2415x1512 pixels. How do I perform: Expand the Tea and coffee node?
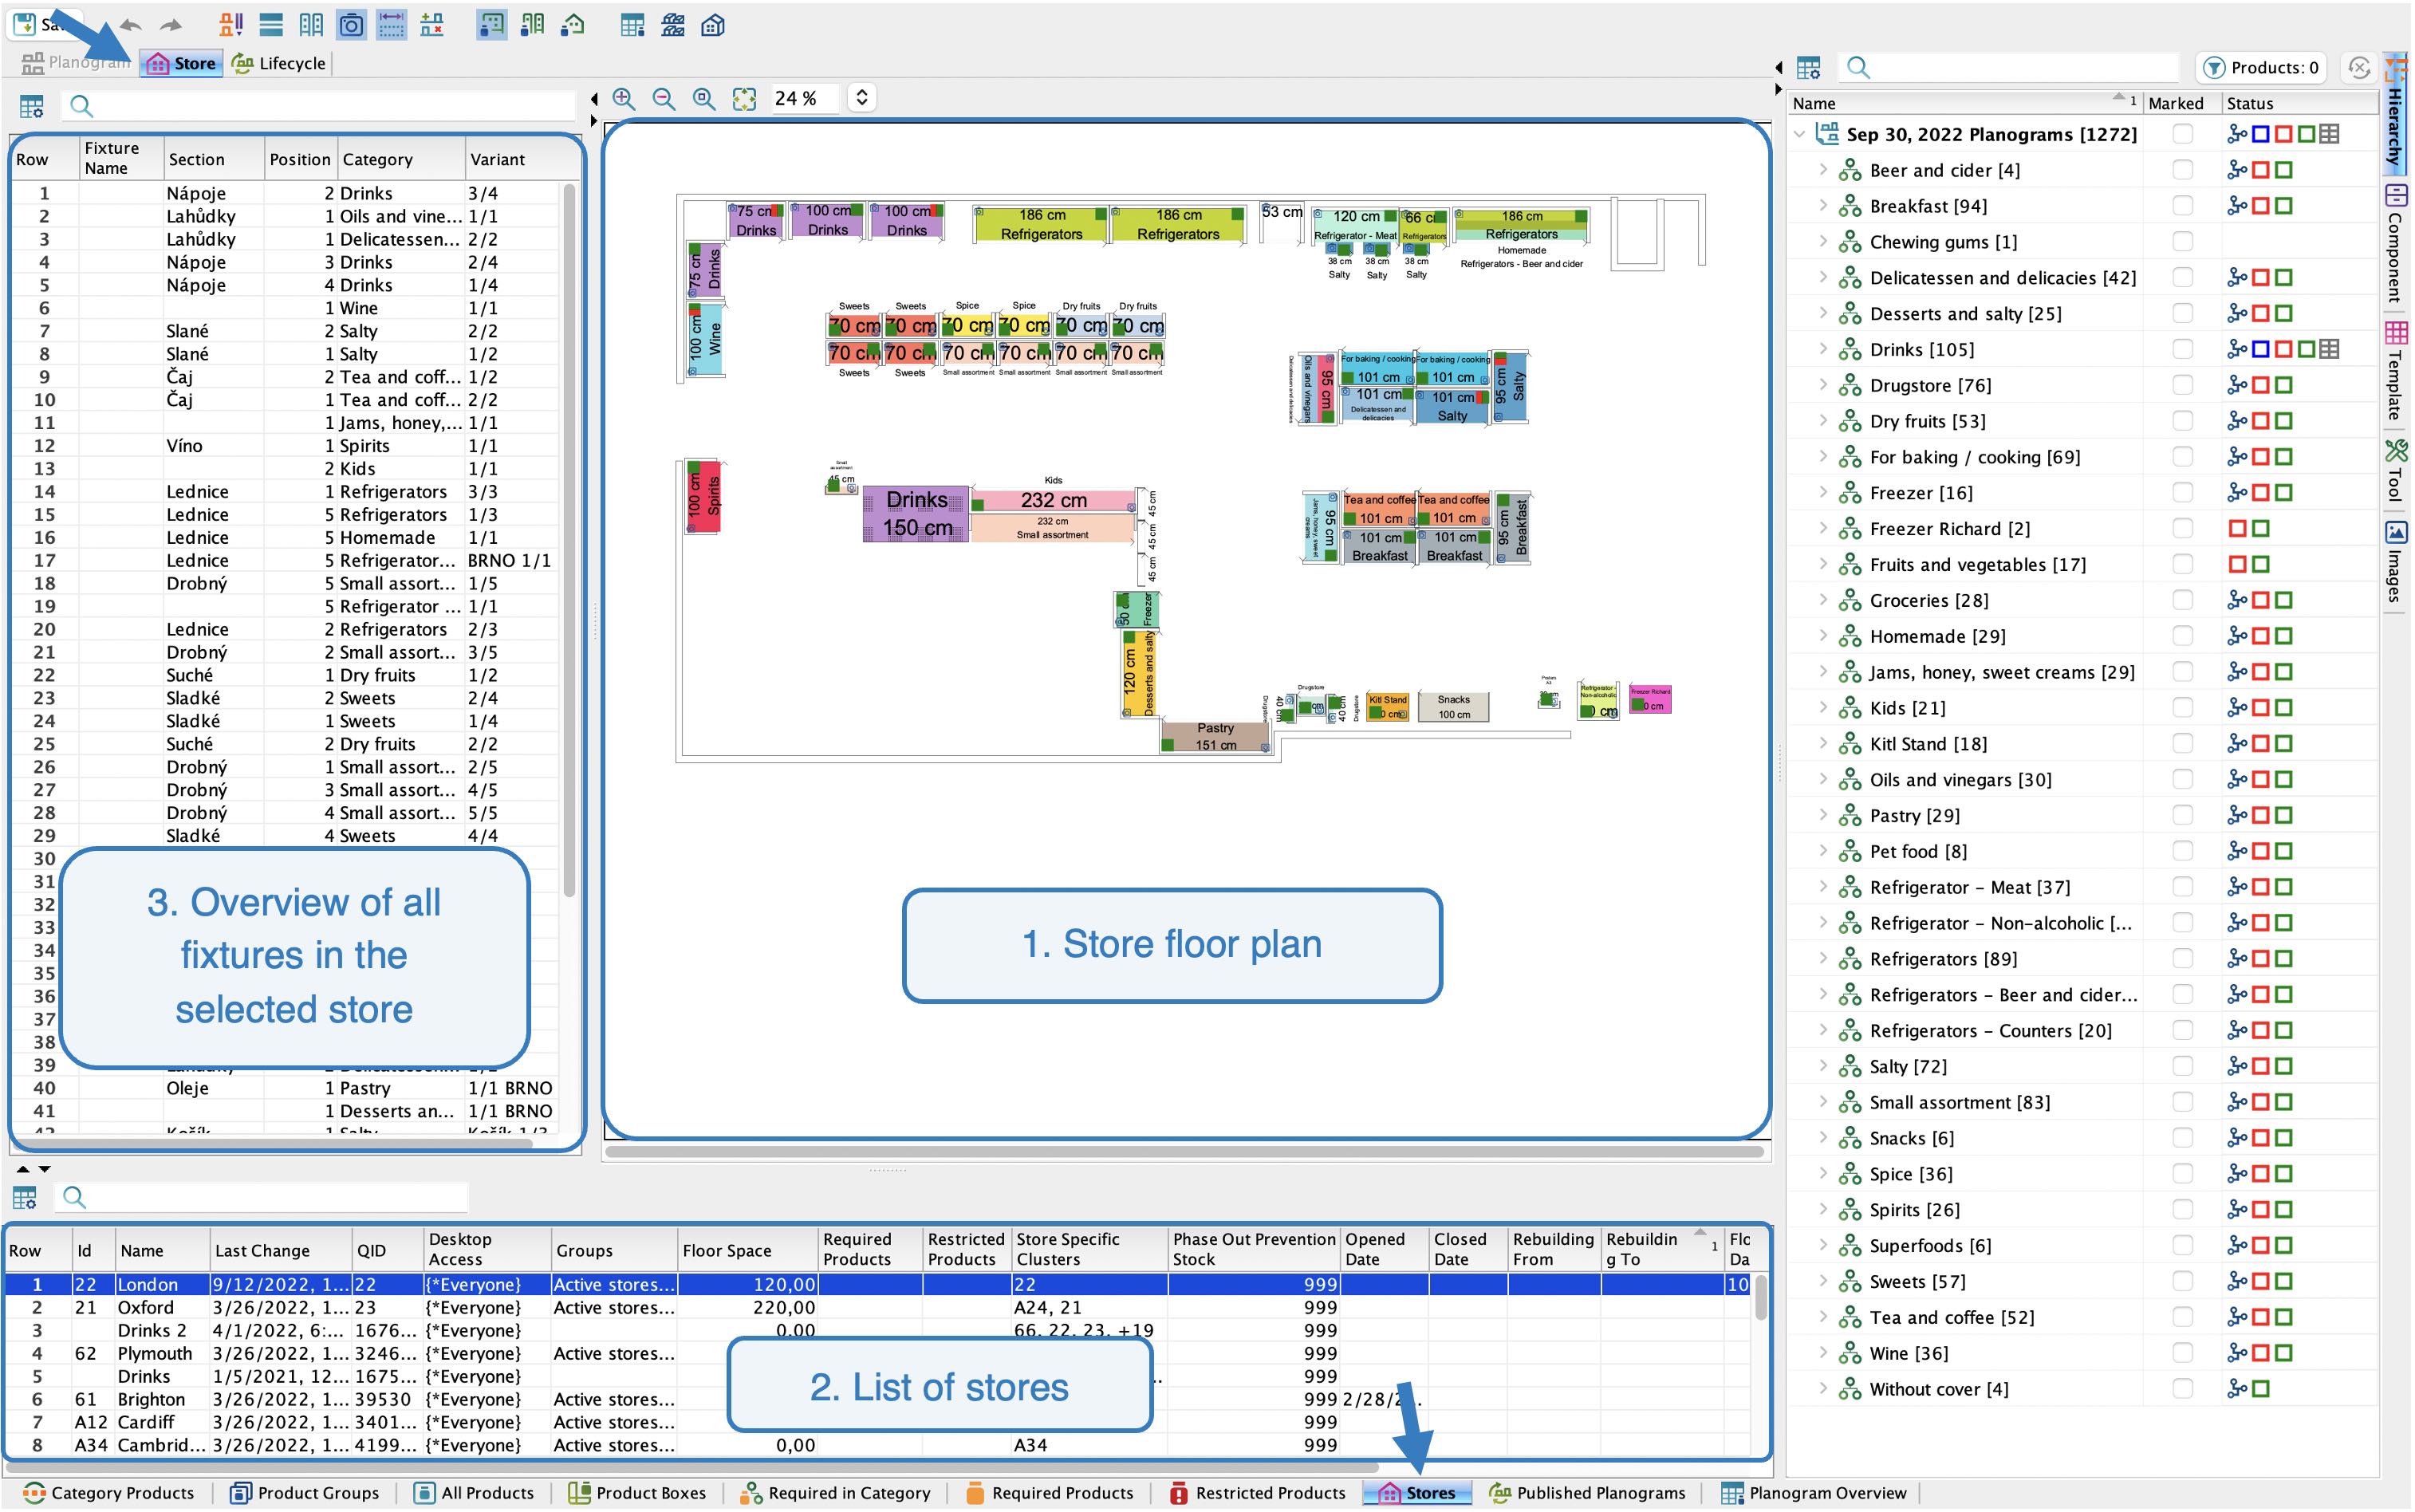coord(1823,1317)
